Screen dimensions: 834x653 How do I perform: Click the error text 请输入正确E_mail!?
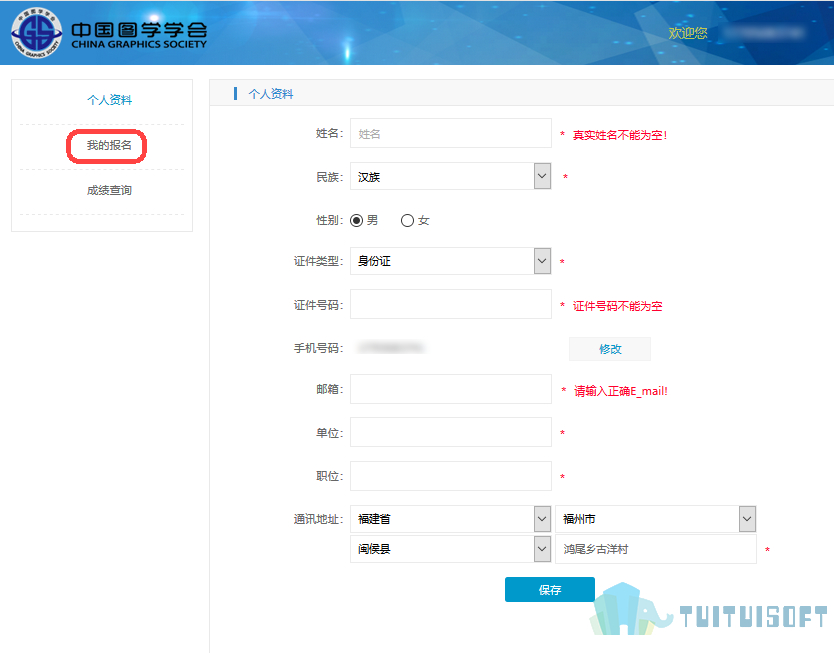621,391
